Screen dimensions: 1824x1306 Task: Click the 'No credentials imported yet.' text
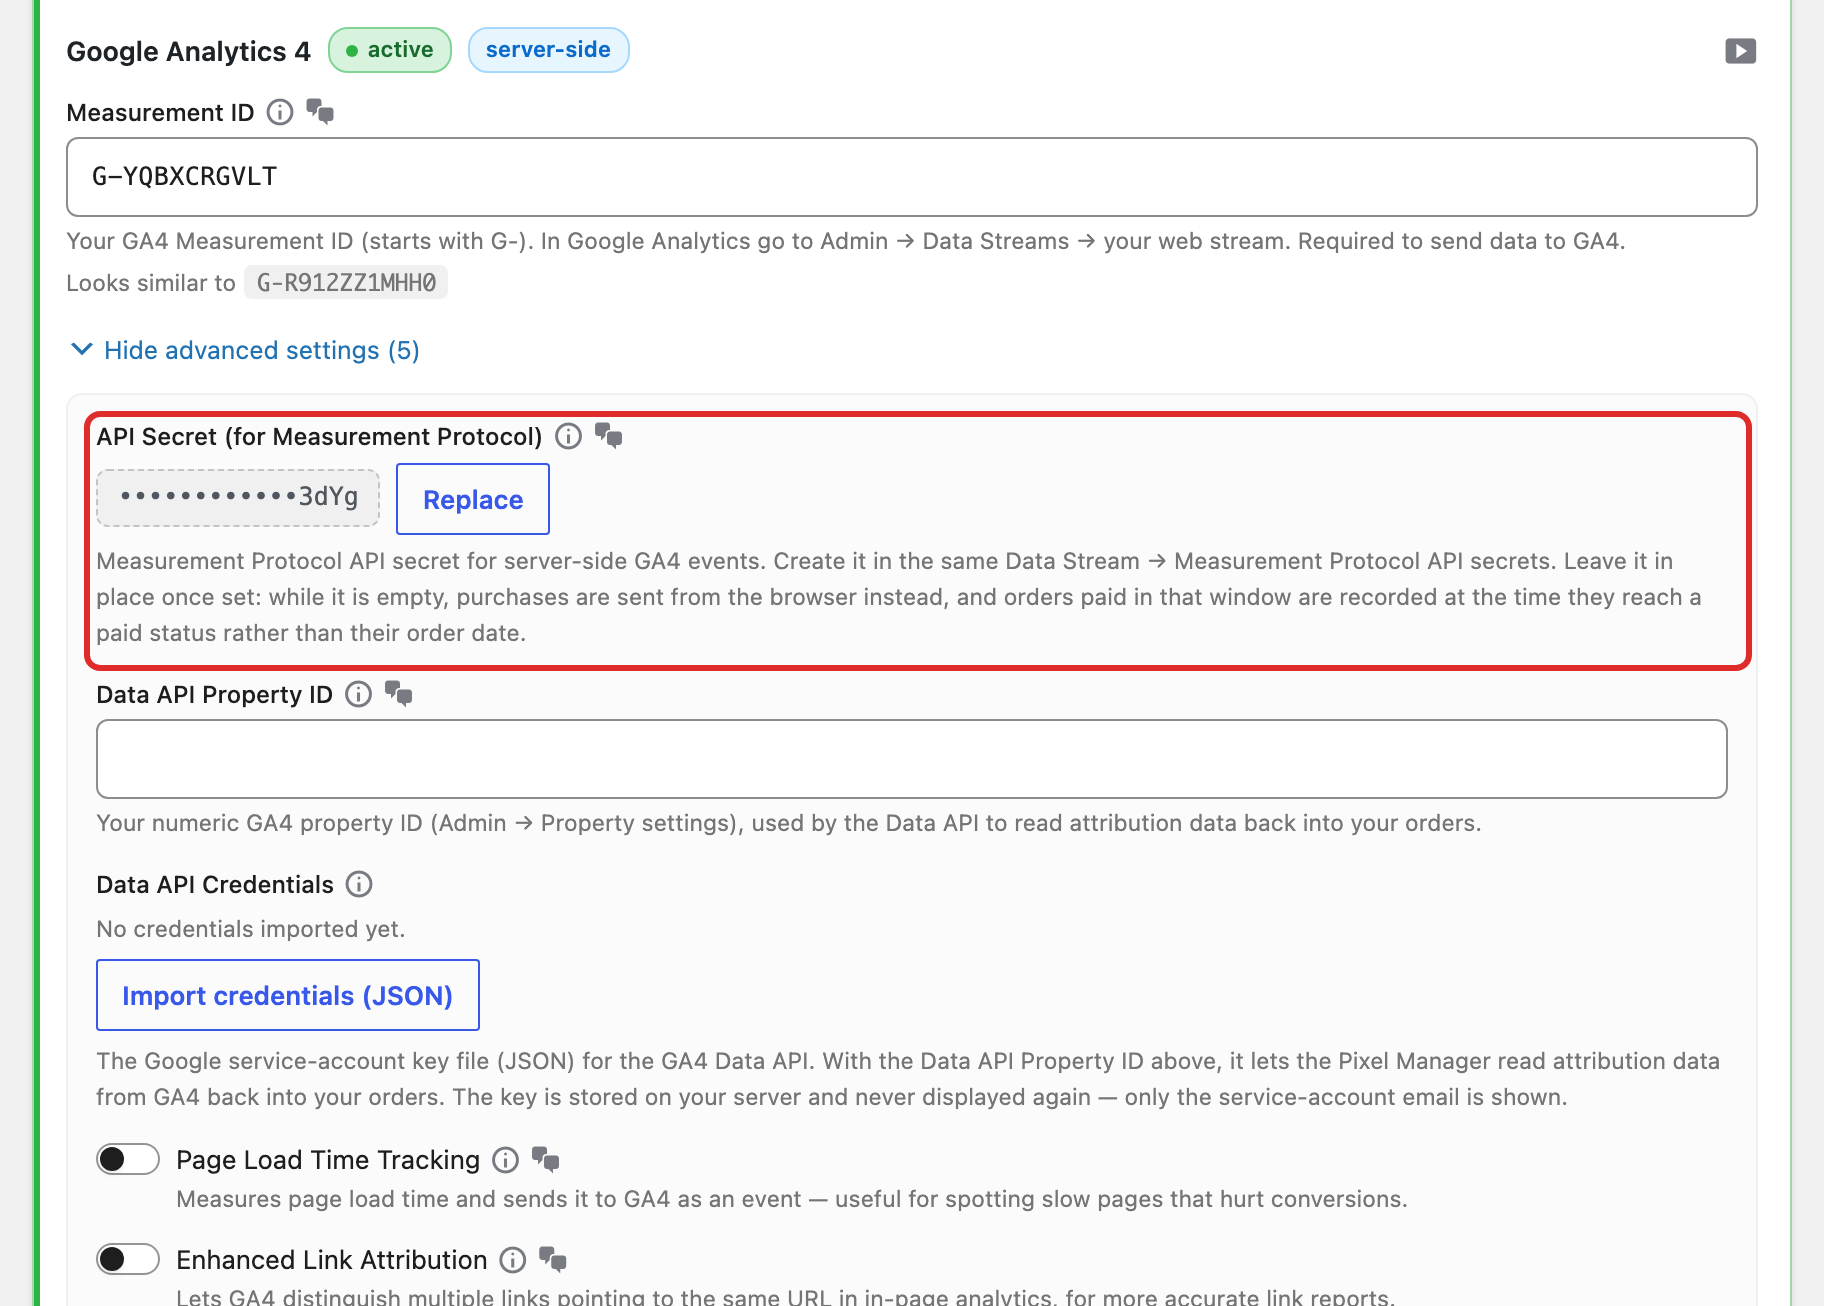(x=251, y=929)
